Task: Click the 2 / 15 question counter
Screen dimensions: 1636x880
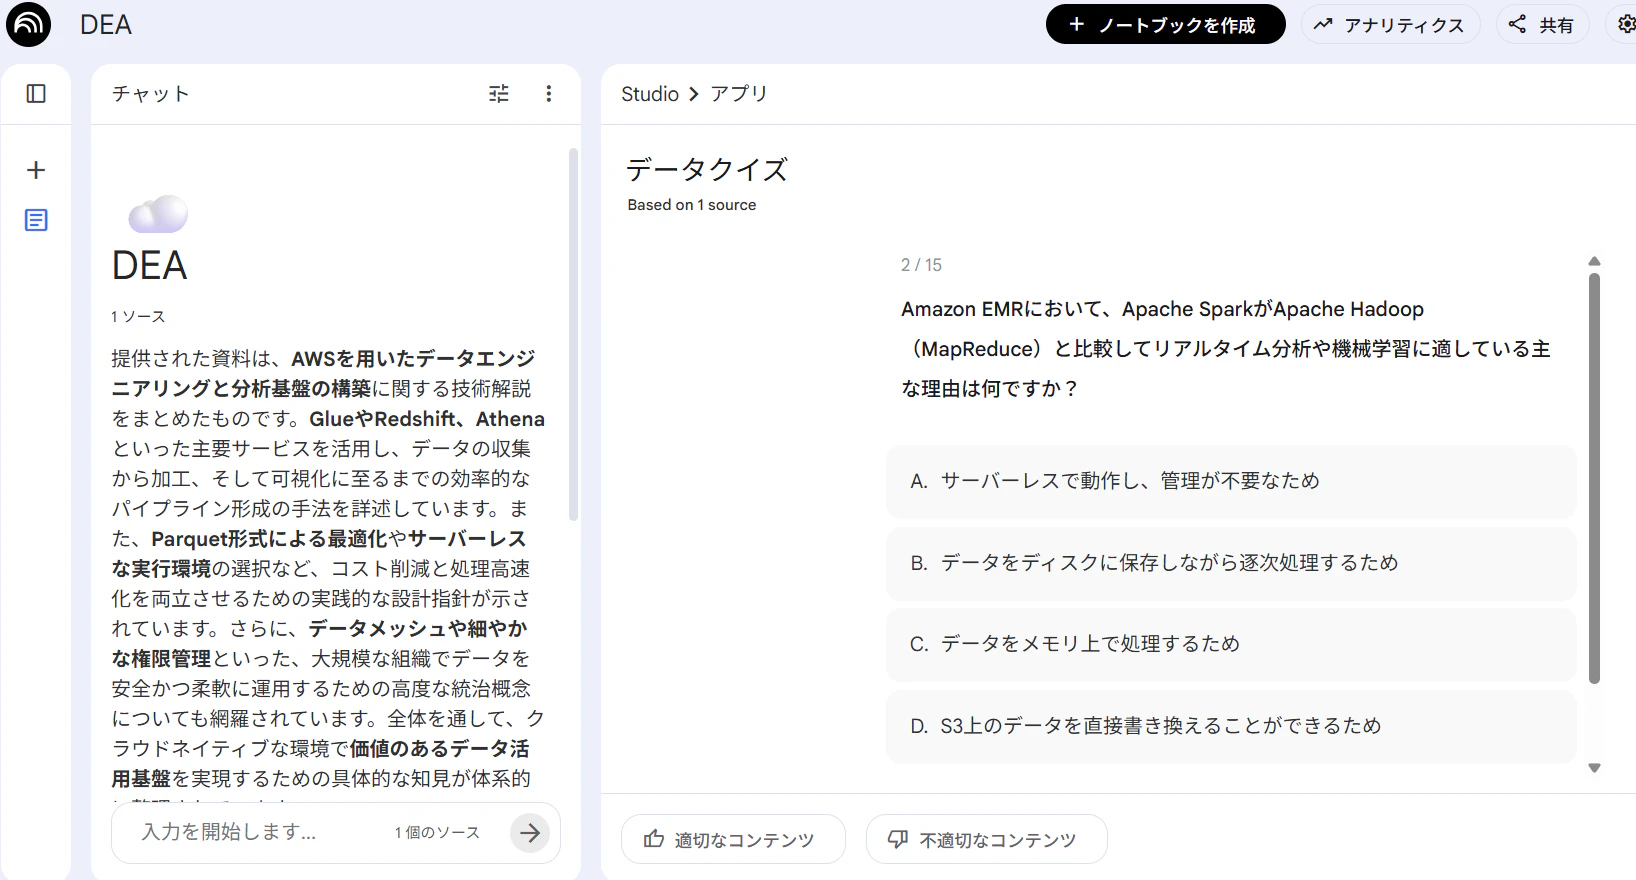Action: click(921, 265)
